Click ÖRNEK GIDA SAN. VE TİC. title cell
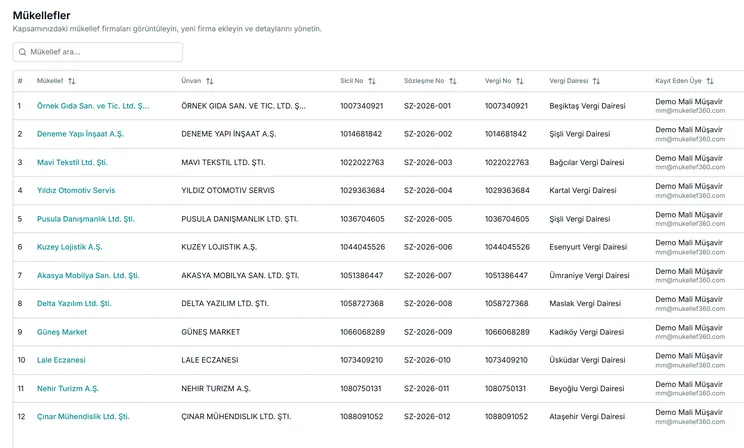 pos(243,106)
